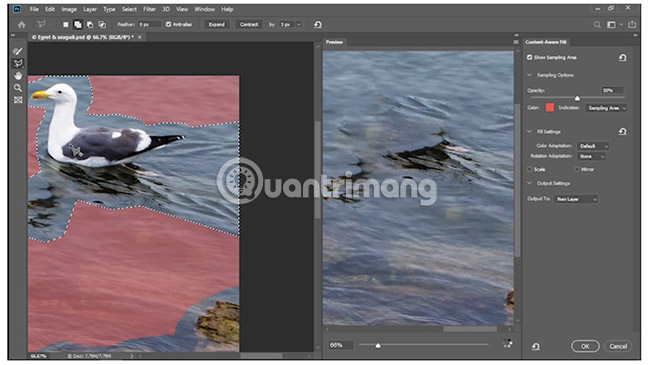This screenshot has height=365, width=650.
Task: Open the View menu
Action: tap(182, 9)
